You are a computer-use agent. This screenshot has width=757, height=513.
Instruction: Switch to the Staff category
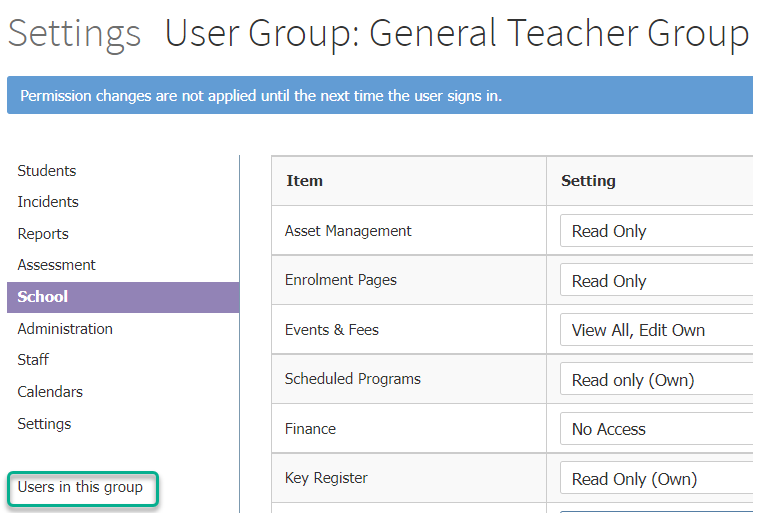tap(33, 360)
